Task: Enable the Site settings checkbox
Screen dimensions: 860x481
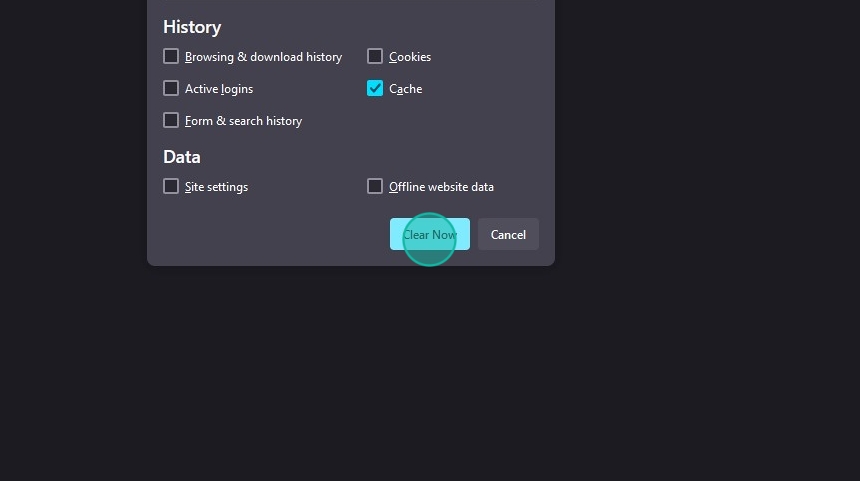Action: coord(171,186)
